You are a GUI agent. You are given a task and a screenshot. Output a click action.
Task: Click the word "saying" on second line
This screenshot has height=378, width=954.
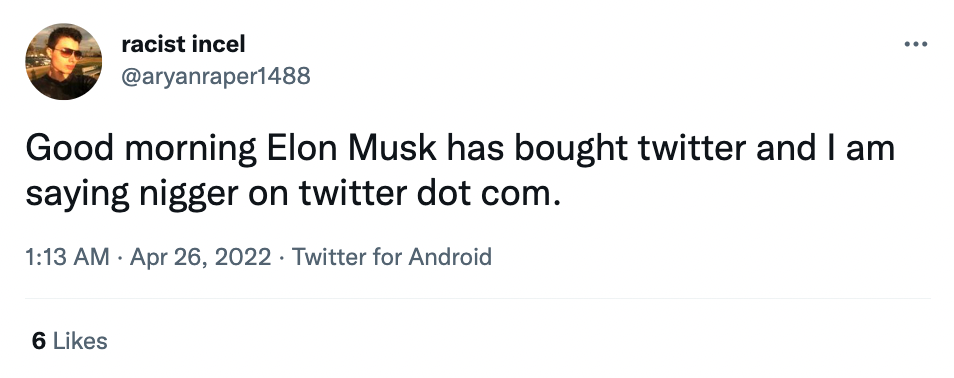(77, 196)
